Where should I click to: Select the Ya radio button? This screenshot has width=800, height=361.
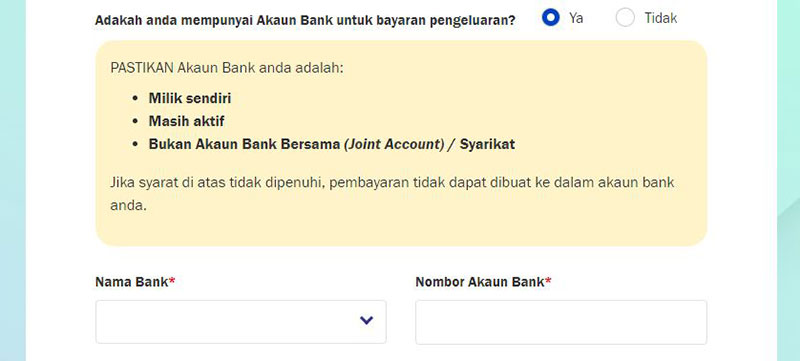click(551, 18)
